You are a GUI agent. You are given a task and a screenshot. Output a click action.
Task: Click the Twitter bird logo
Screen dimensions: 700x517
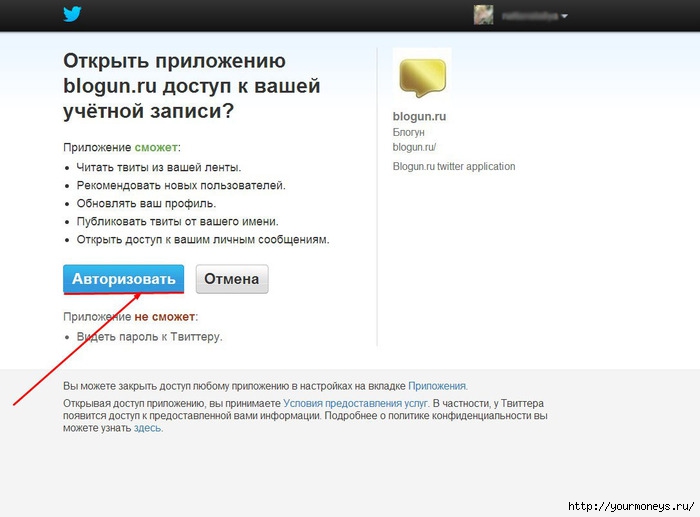(x=72, y=14)
